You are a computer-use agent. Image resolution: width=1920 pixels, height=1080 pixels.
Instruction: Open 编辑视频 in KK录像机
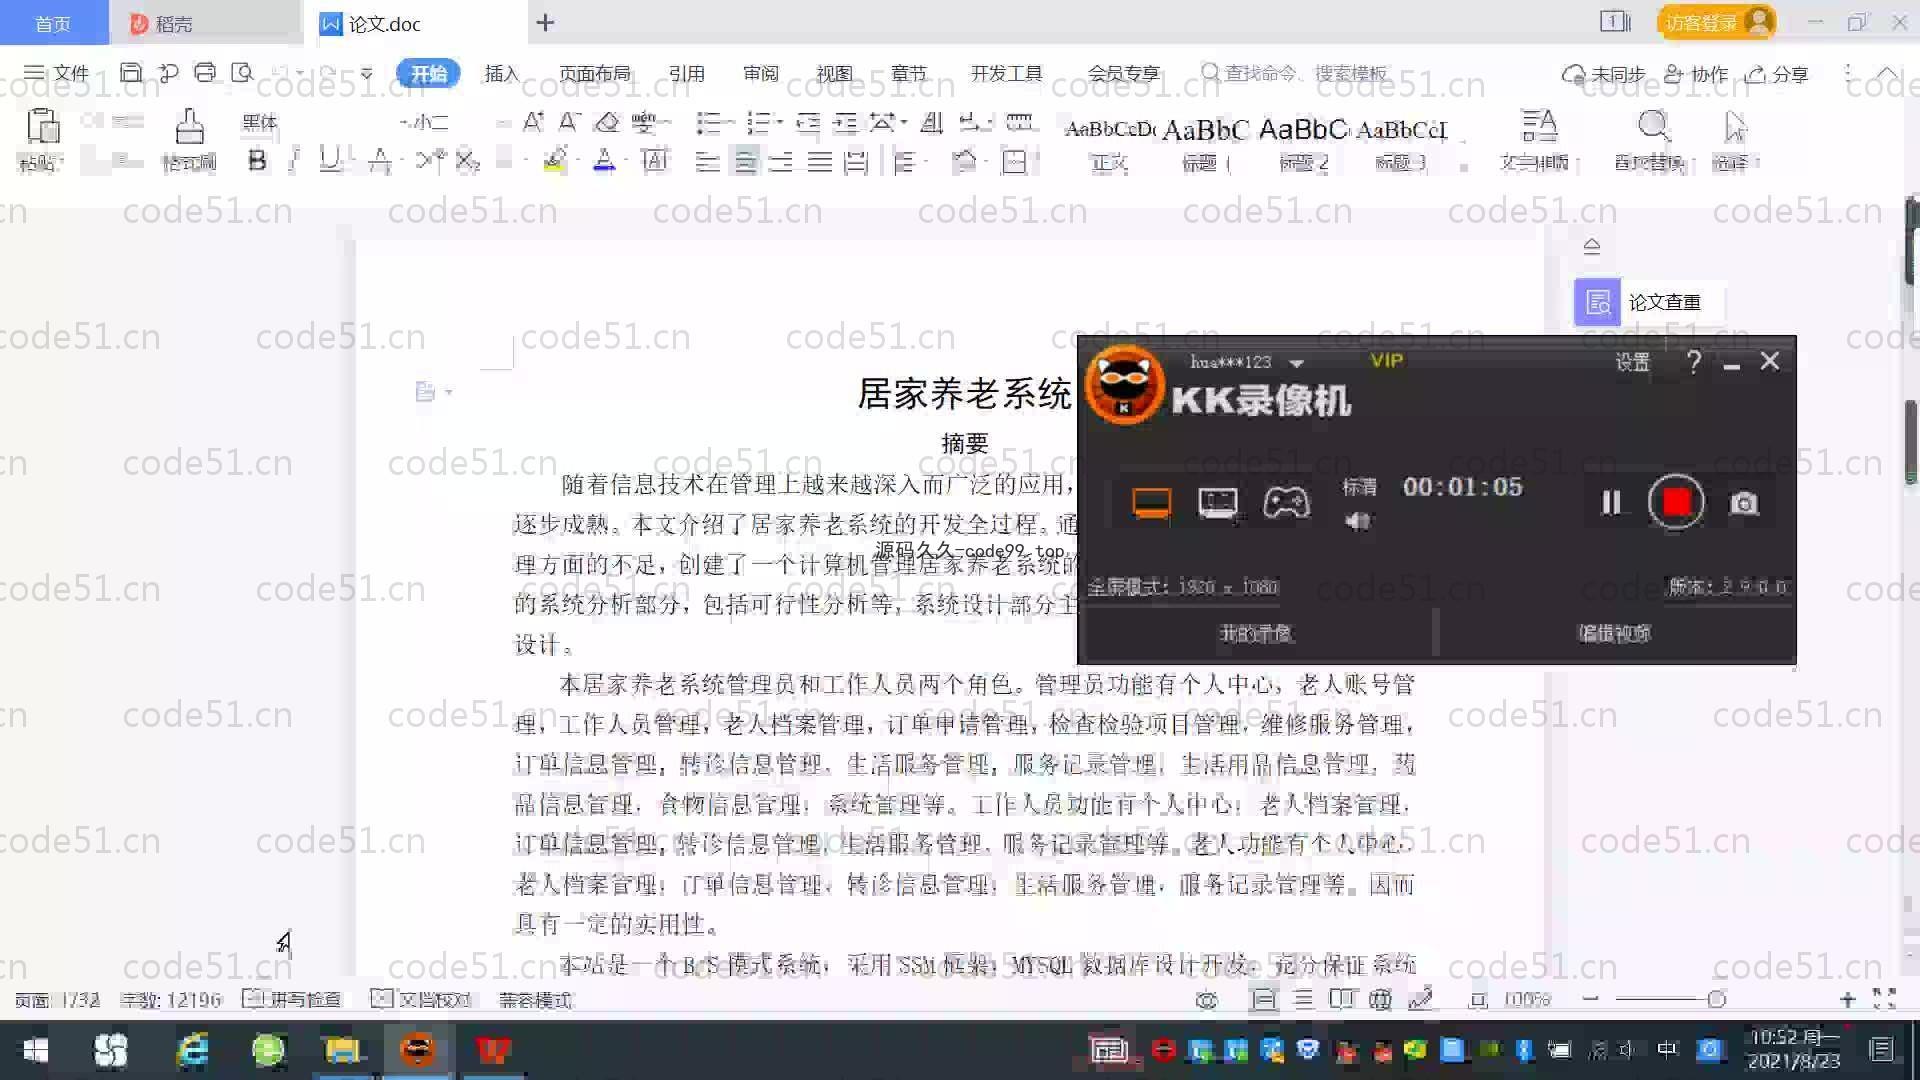pos(1615,633)
